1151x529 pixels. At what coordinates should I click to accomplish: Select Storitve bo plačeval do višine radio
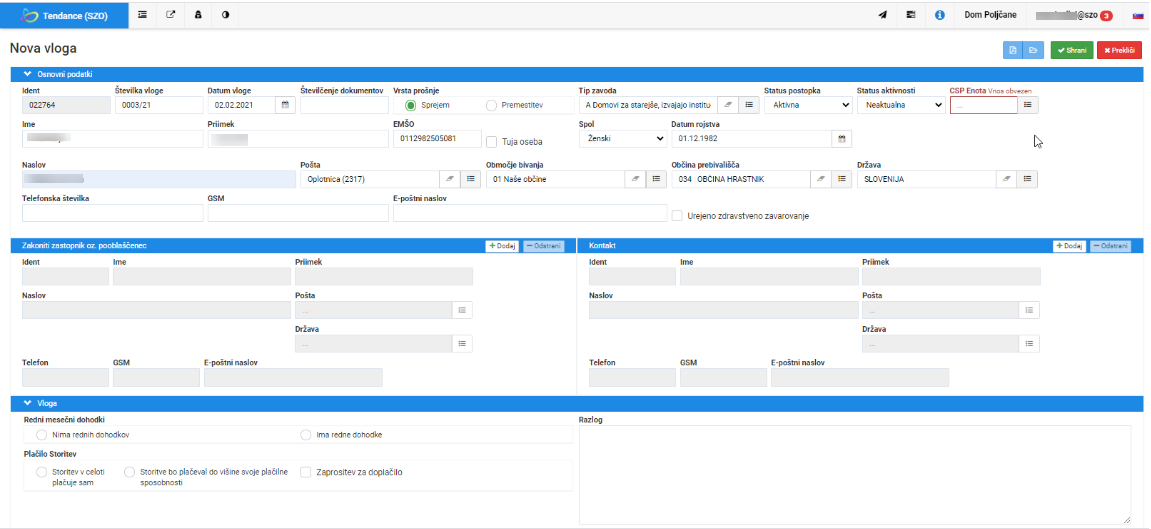coord(129,473)
